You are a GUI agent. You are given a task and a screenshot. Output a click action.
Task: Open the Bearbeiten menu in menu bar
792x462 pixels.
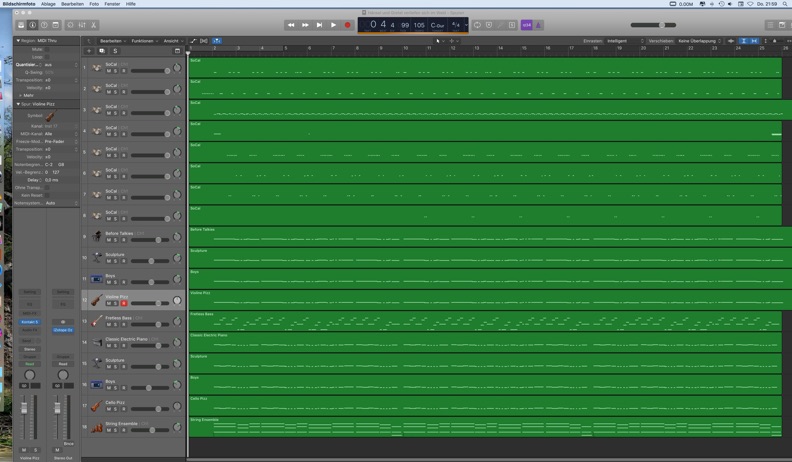point(72,4)
